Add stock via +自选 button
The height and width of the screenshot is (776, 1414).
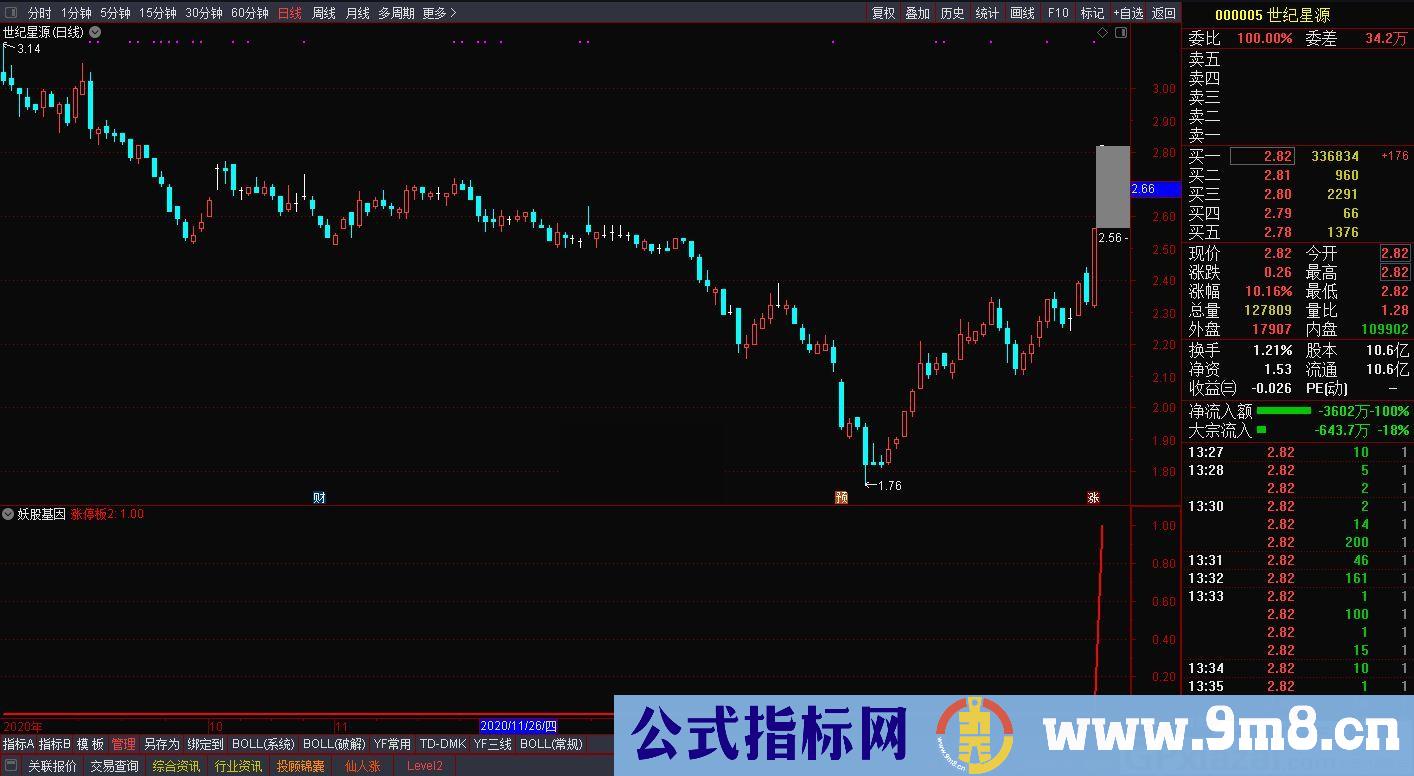coord(1127,13)
